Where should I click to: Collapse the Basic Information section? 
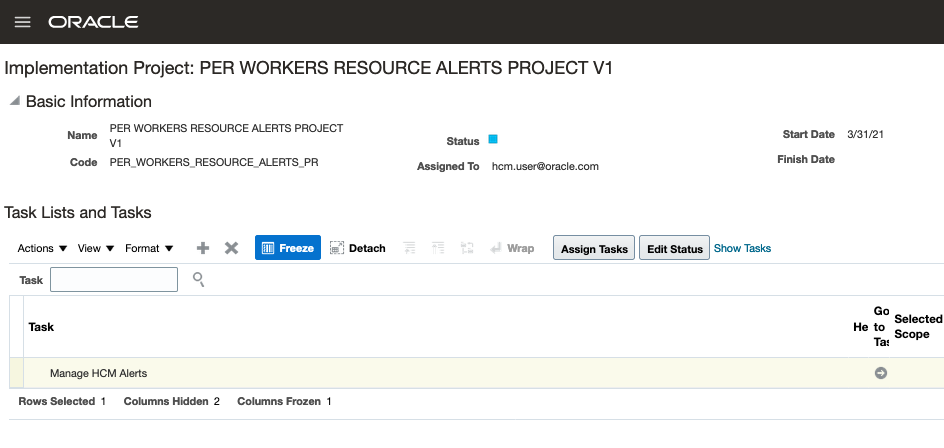click(15, 101)
